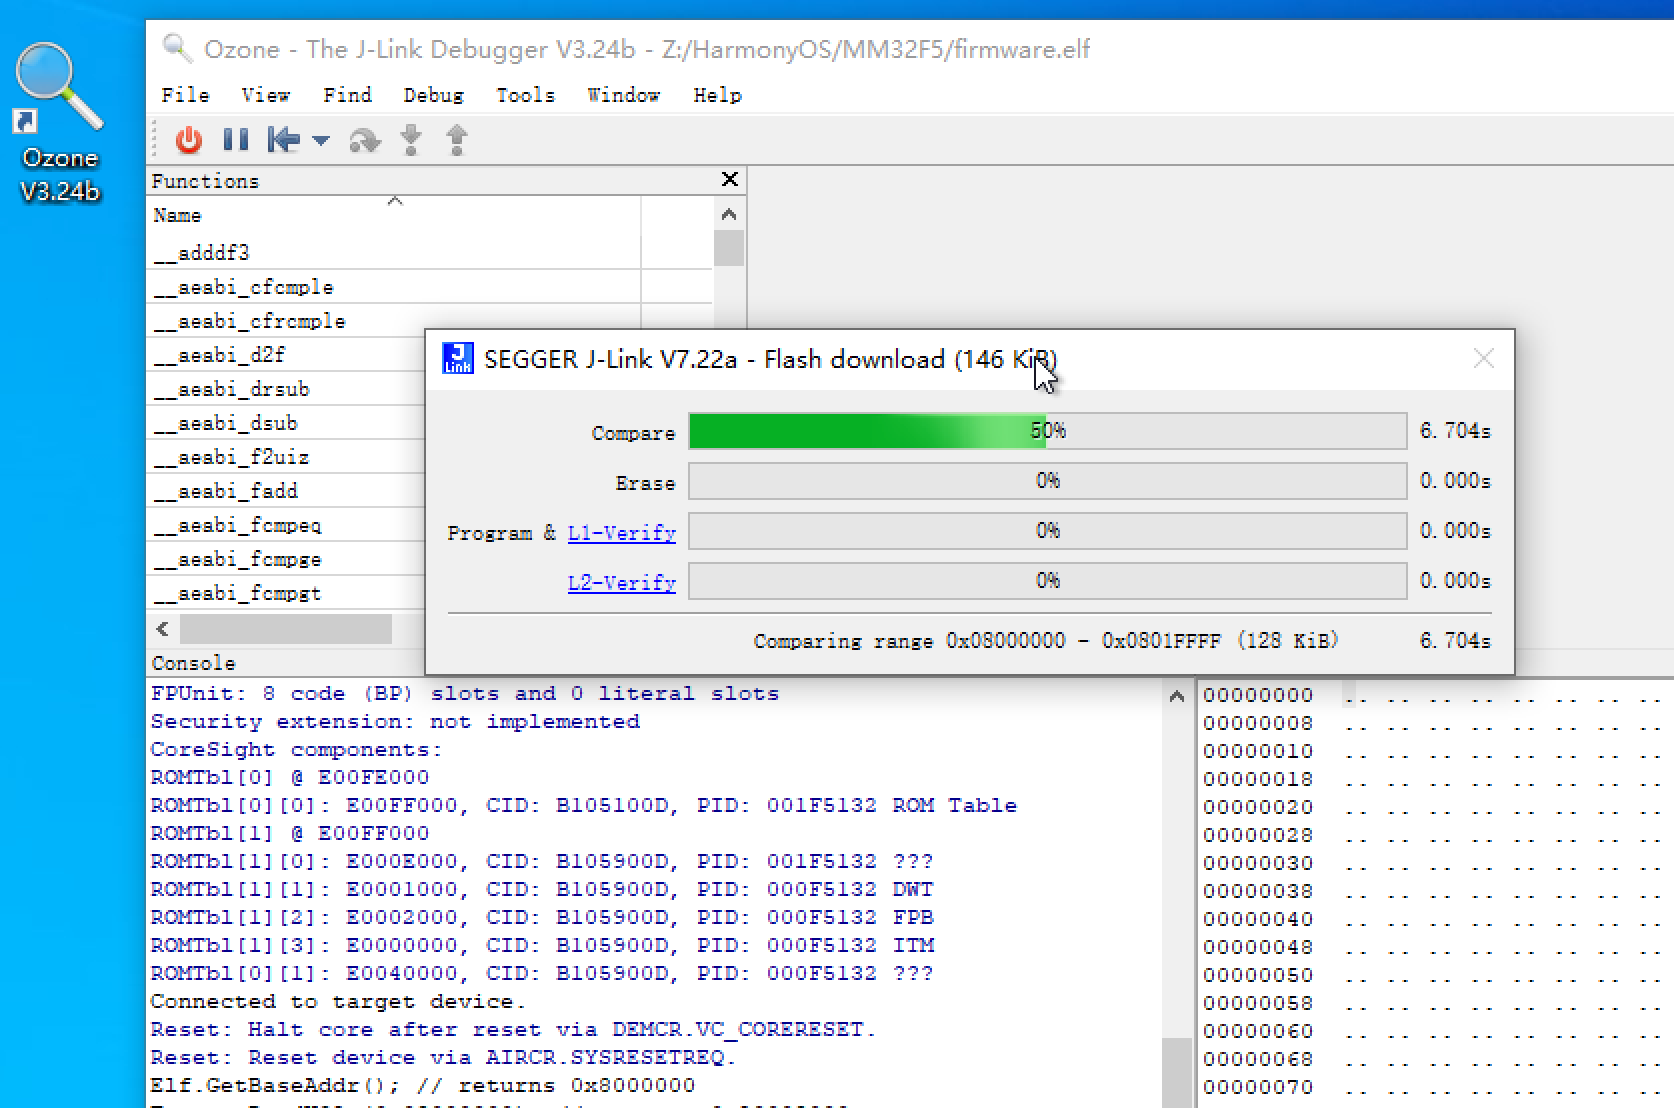The image size is (1674, 1108).
Task: Click the curved jump arrow toolbar icon
Action: pos(364,141)
